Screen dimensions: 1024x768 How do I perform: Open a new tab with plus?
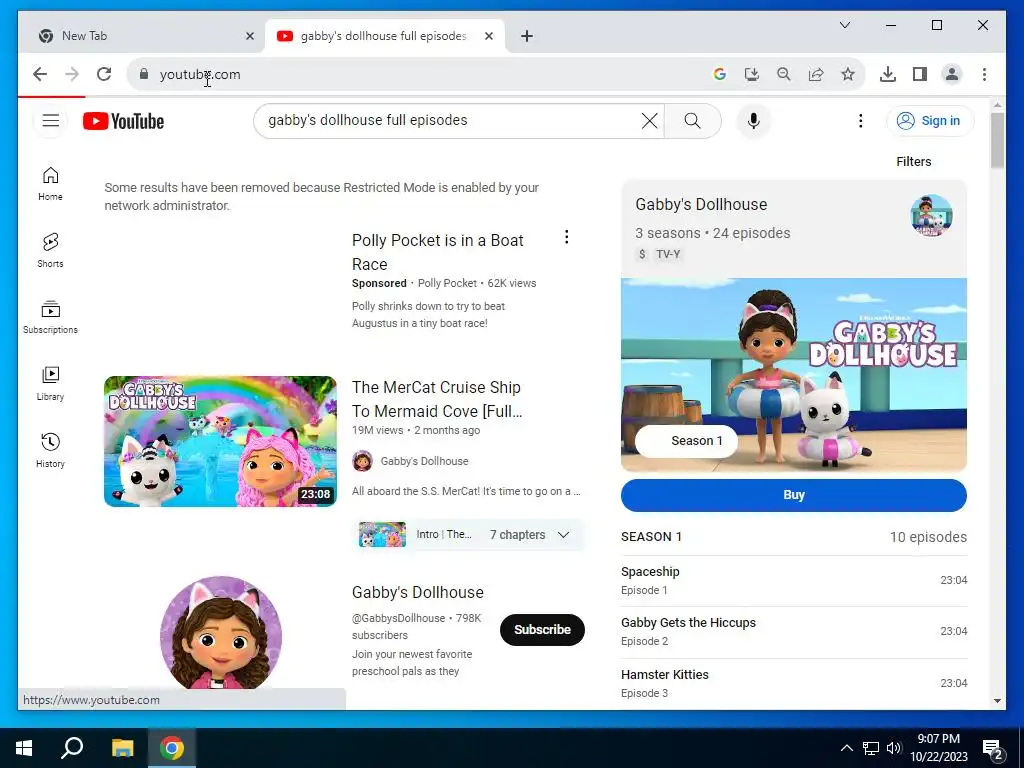[526, 36]
